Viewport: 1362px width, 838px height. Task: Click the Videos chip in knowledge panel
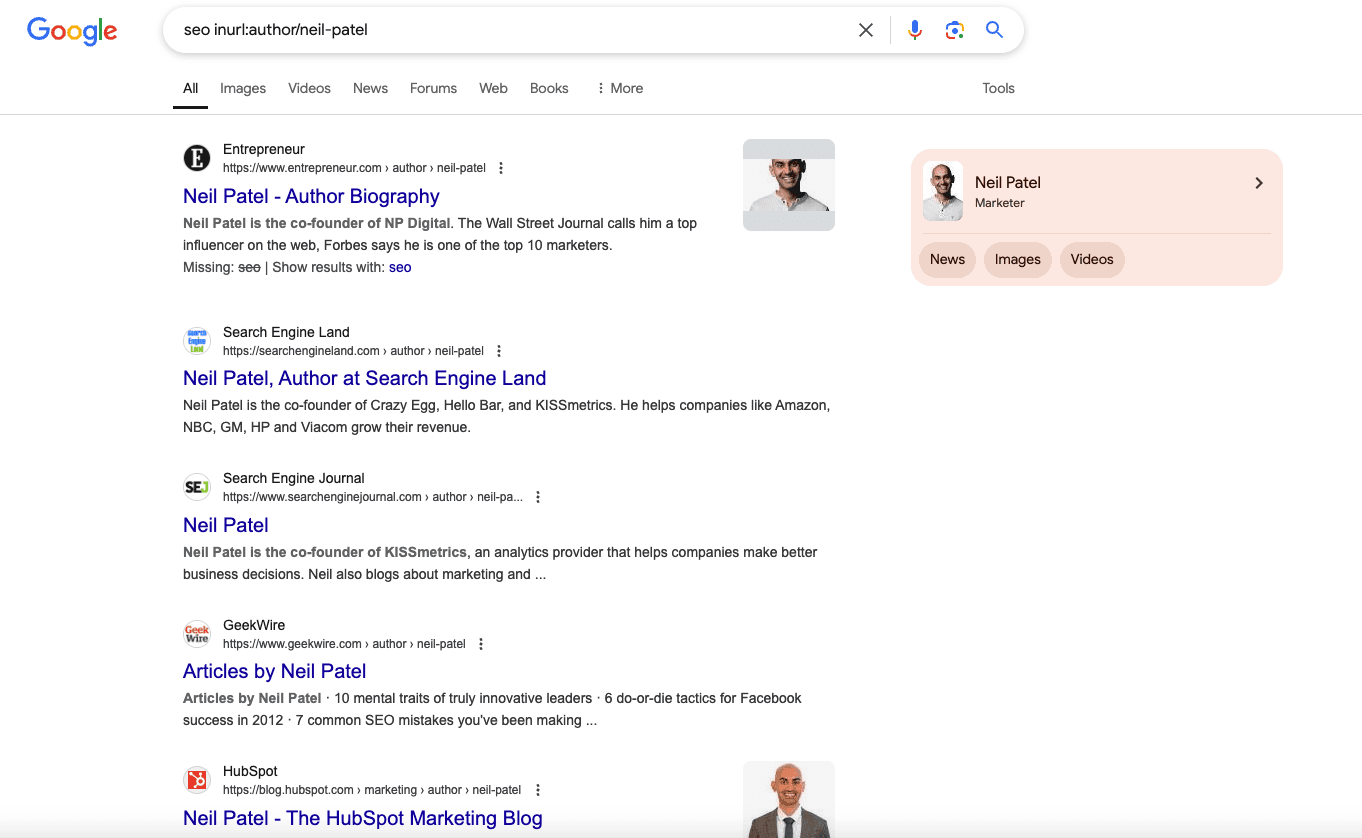(x=1091, y=259)
